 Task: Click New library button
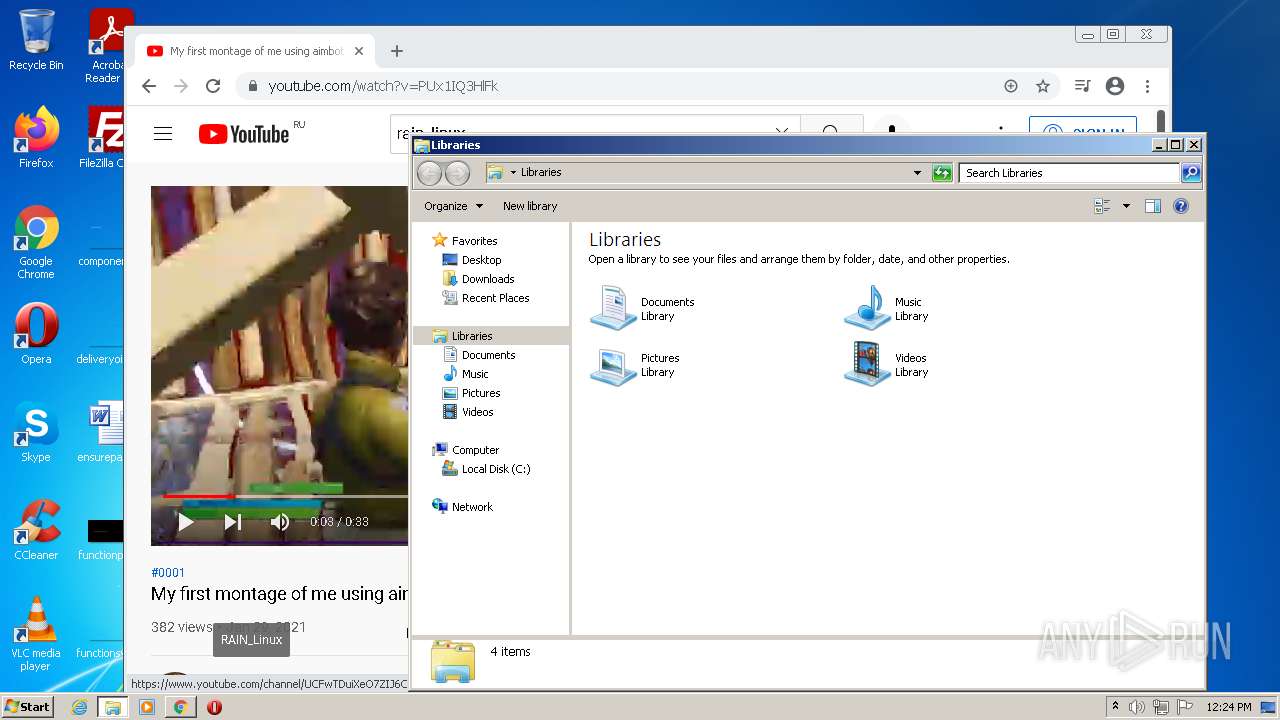(530, 206)
